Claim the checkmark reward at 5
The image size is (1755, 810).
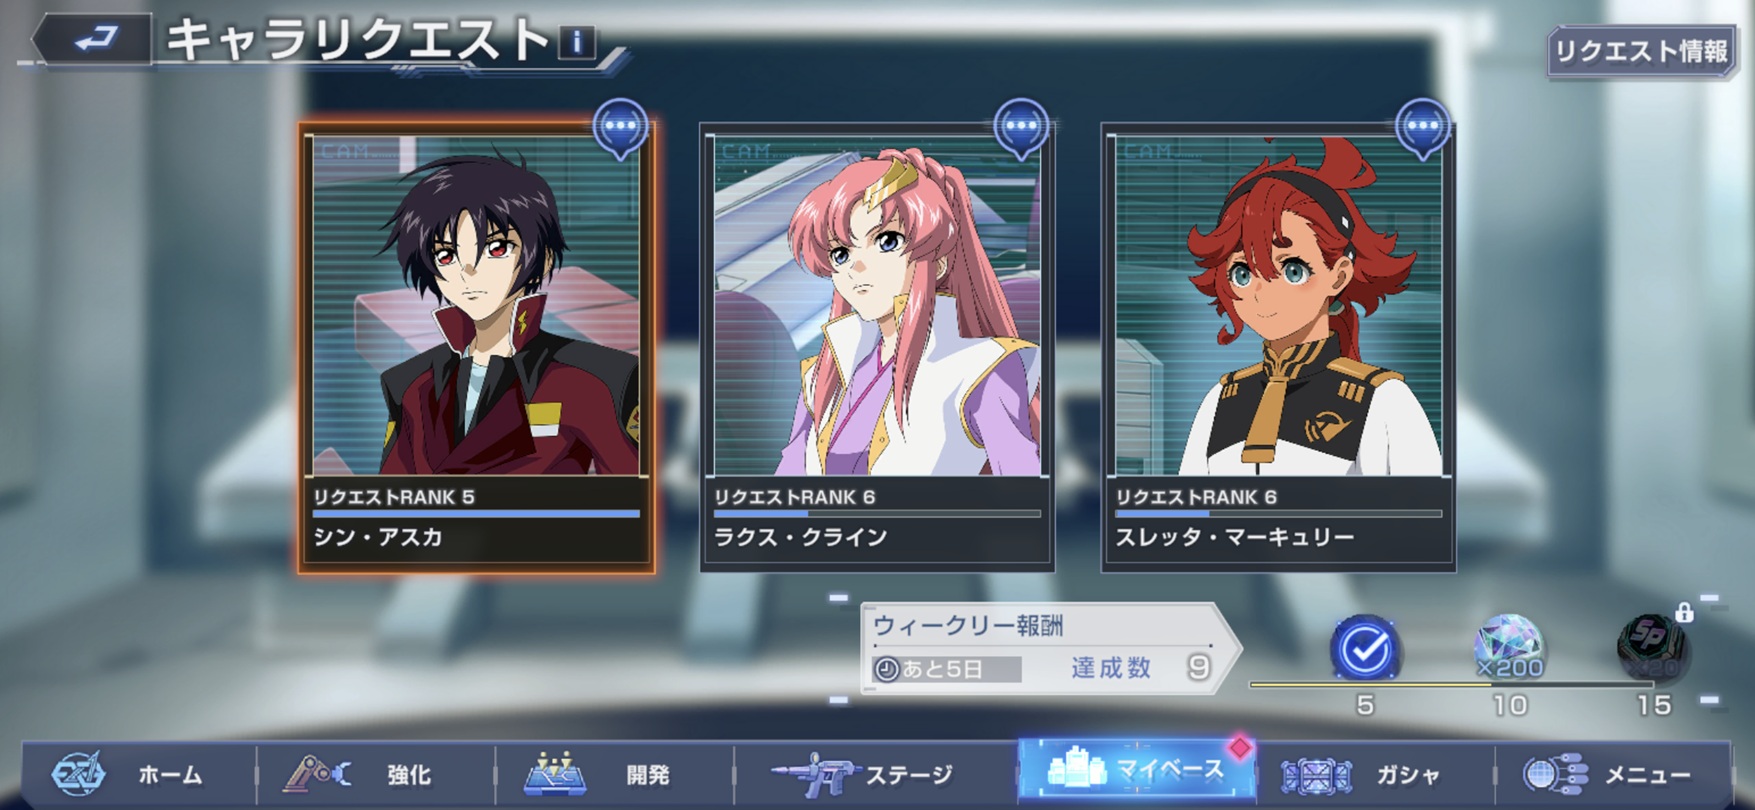point(1365,651)
